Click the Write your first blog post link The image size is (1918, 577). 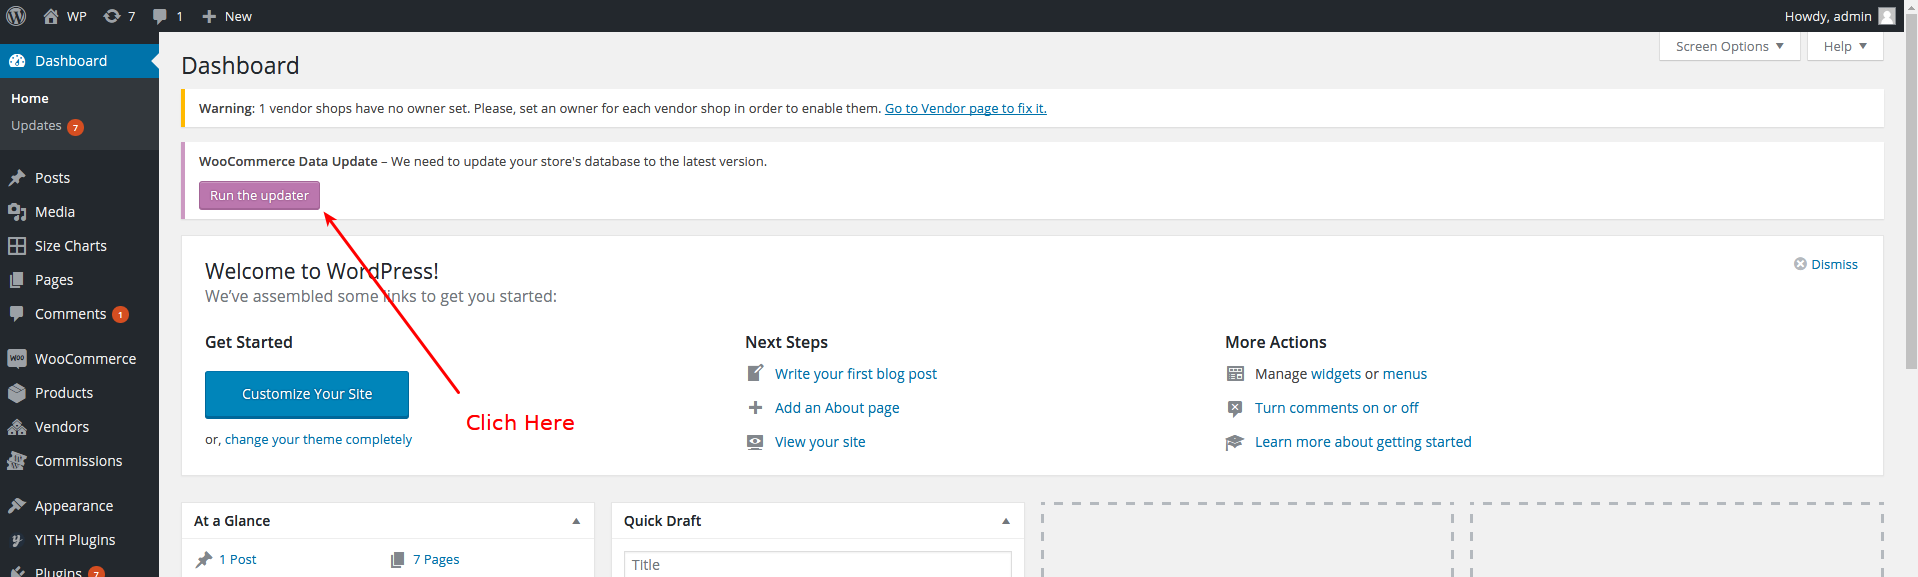click(x=855, y=374)
